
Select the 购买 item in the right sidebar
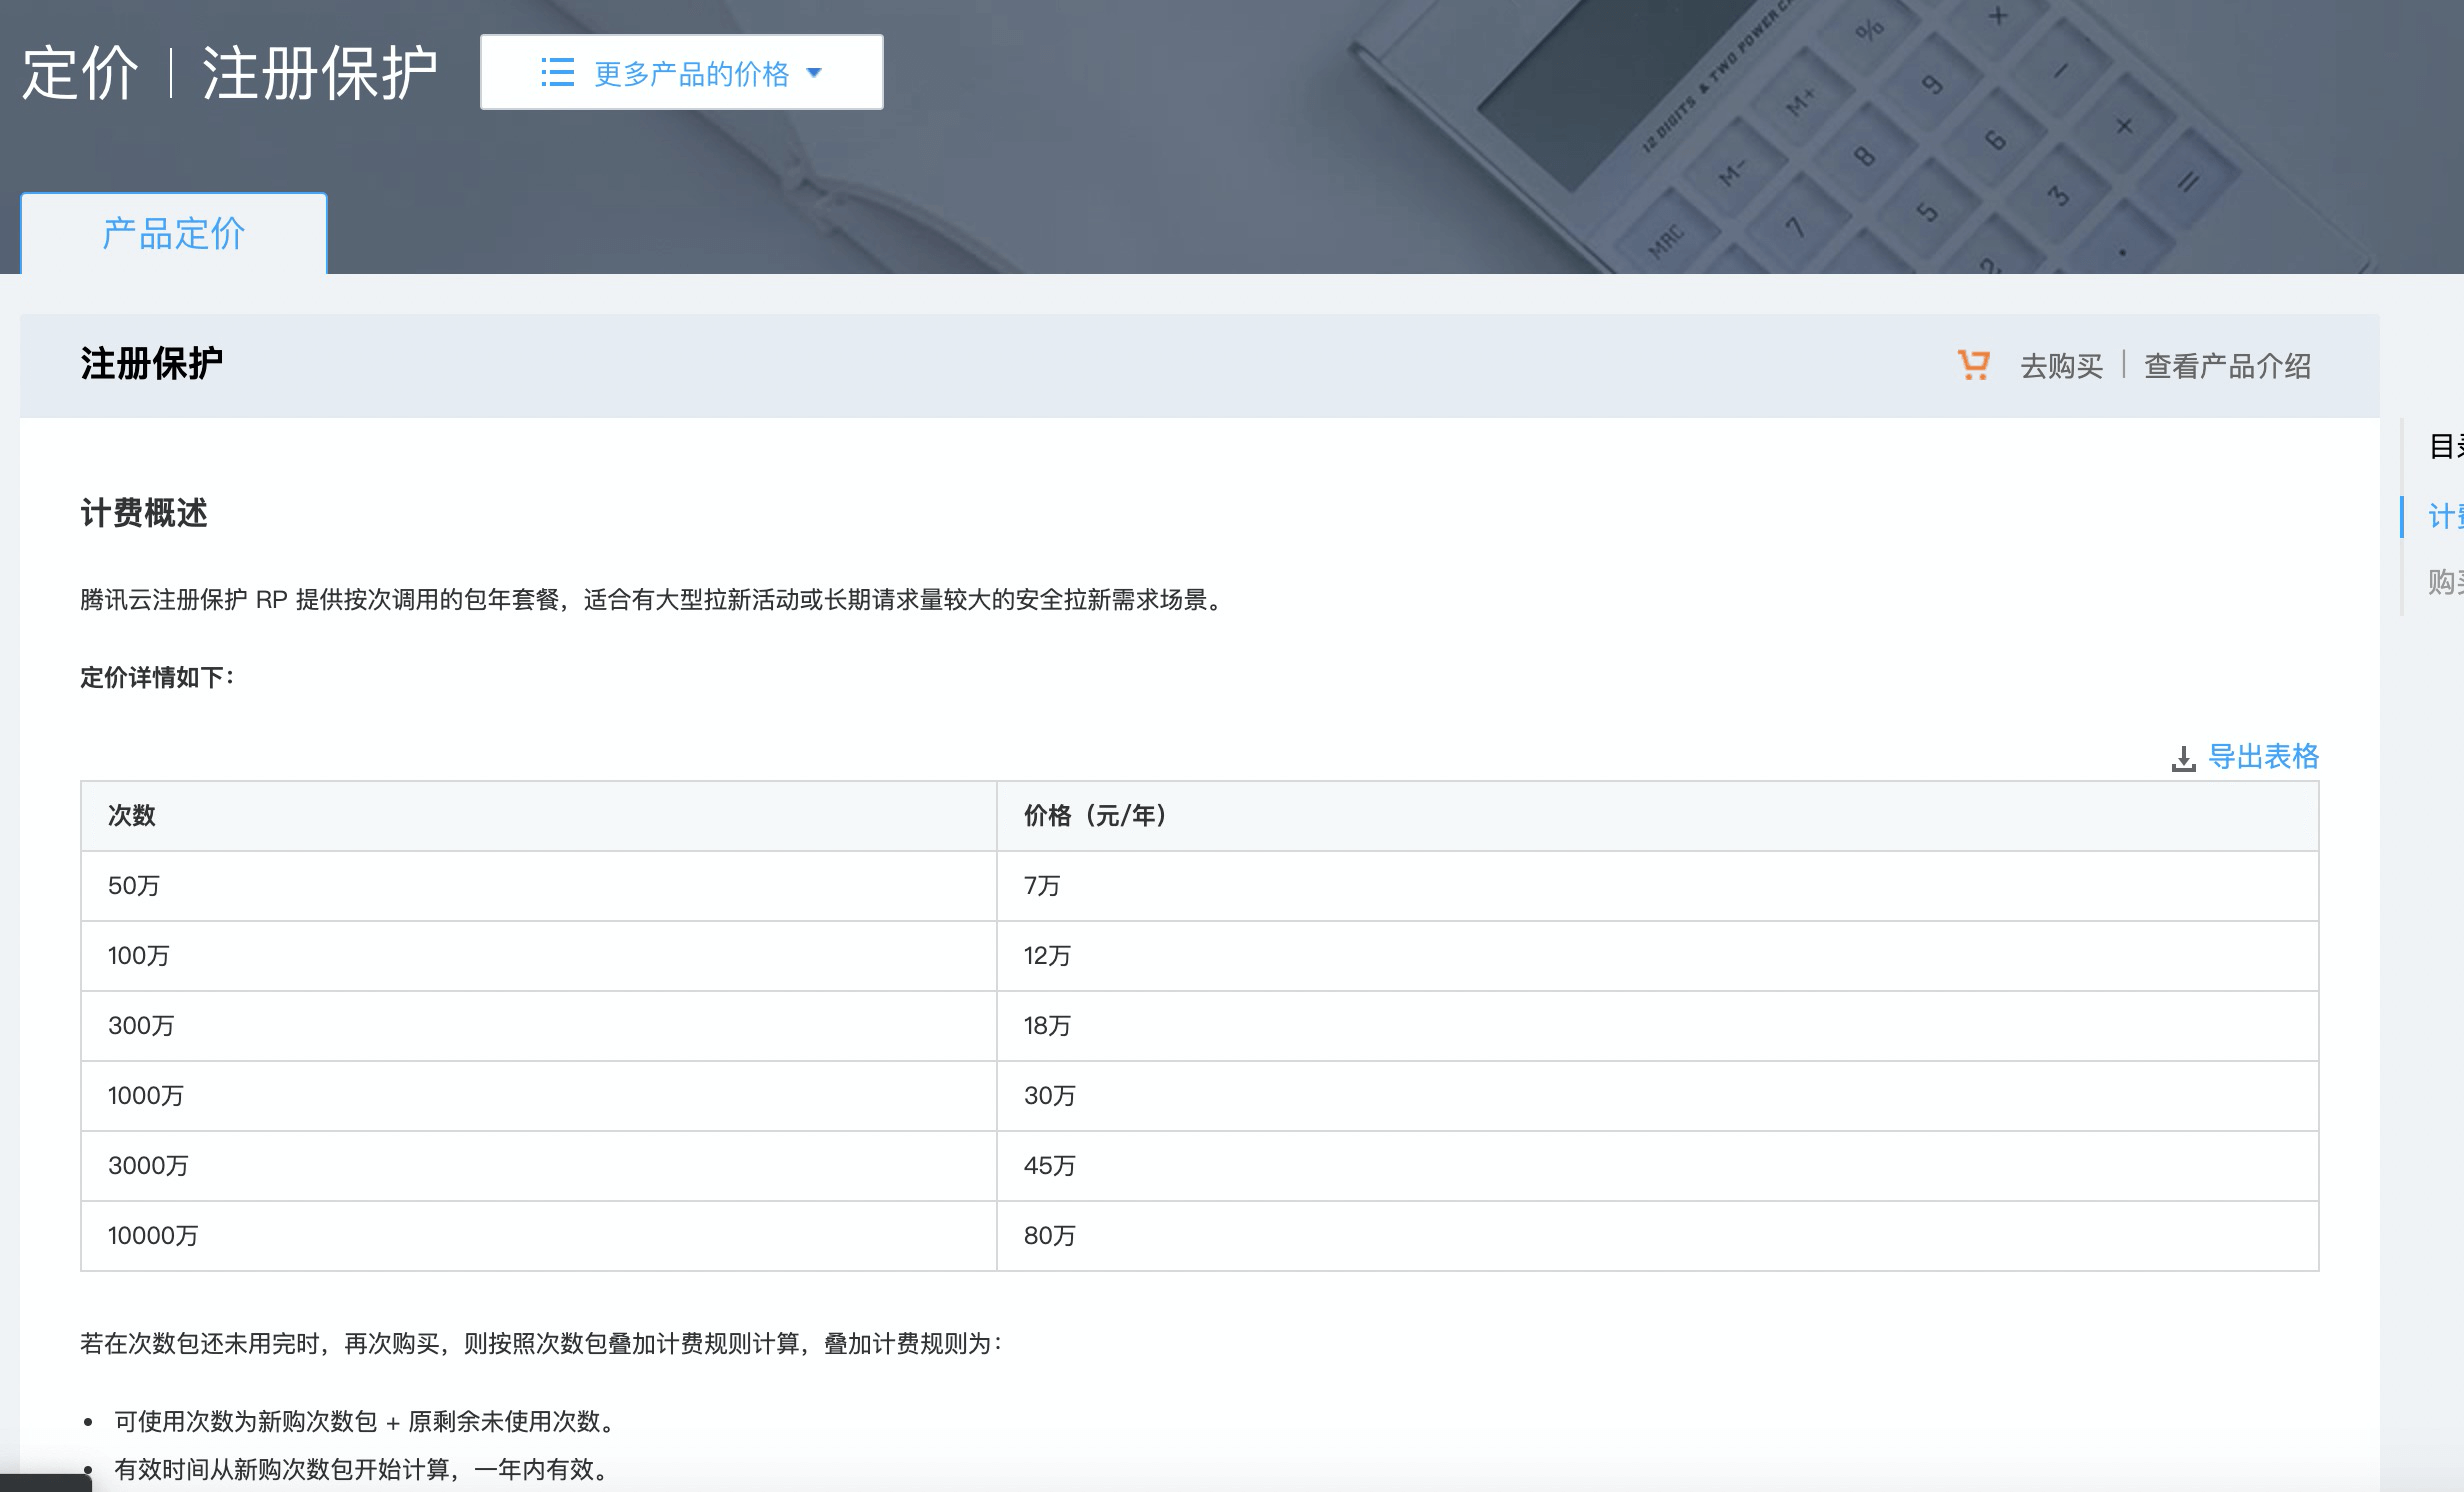click(x=2444, y=581)
